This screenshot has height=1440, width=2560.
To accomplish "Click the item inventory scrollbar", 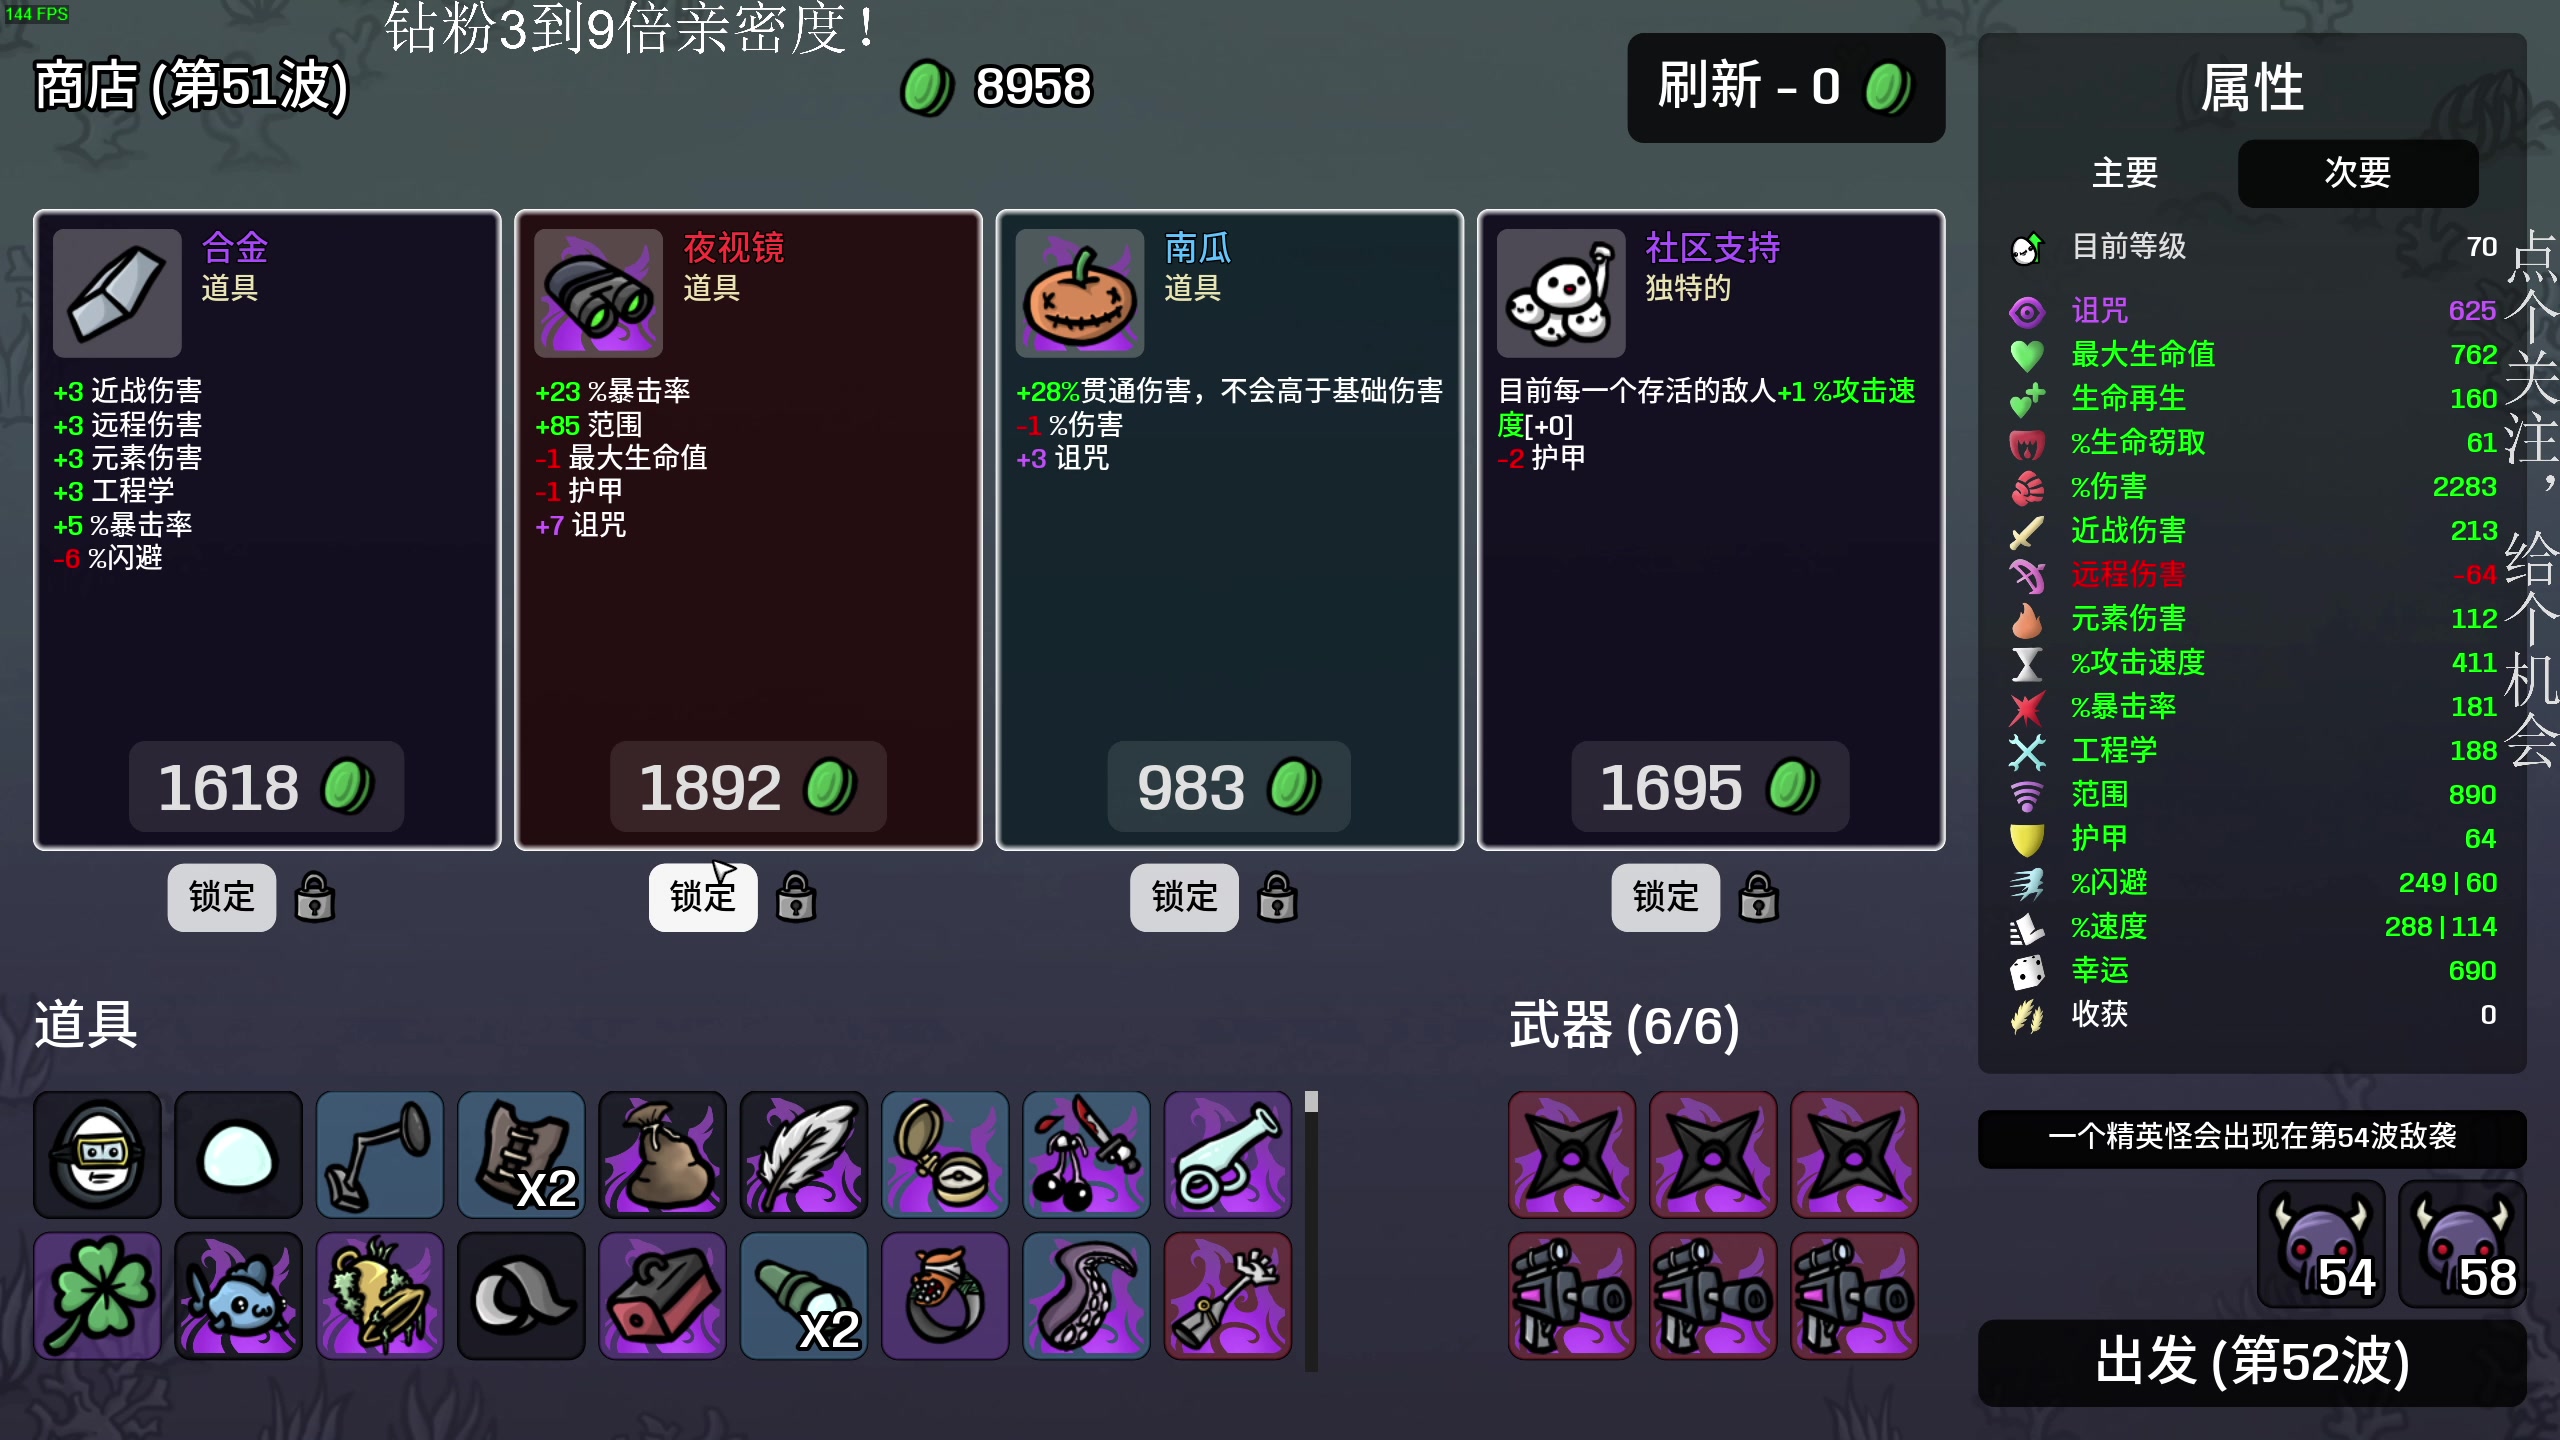I will coord(1311,1230).
